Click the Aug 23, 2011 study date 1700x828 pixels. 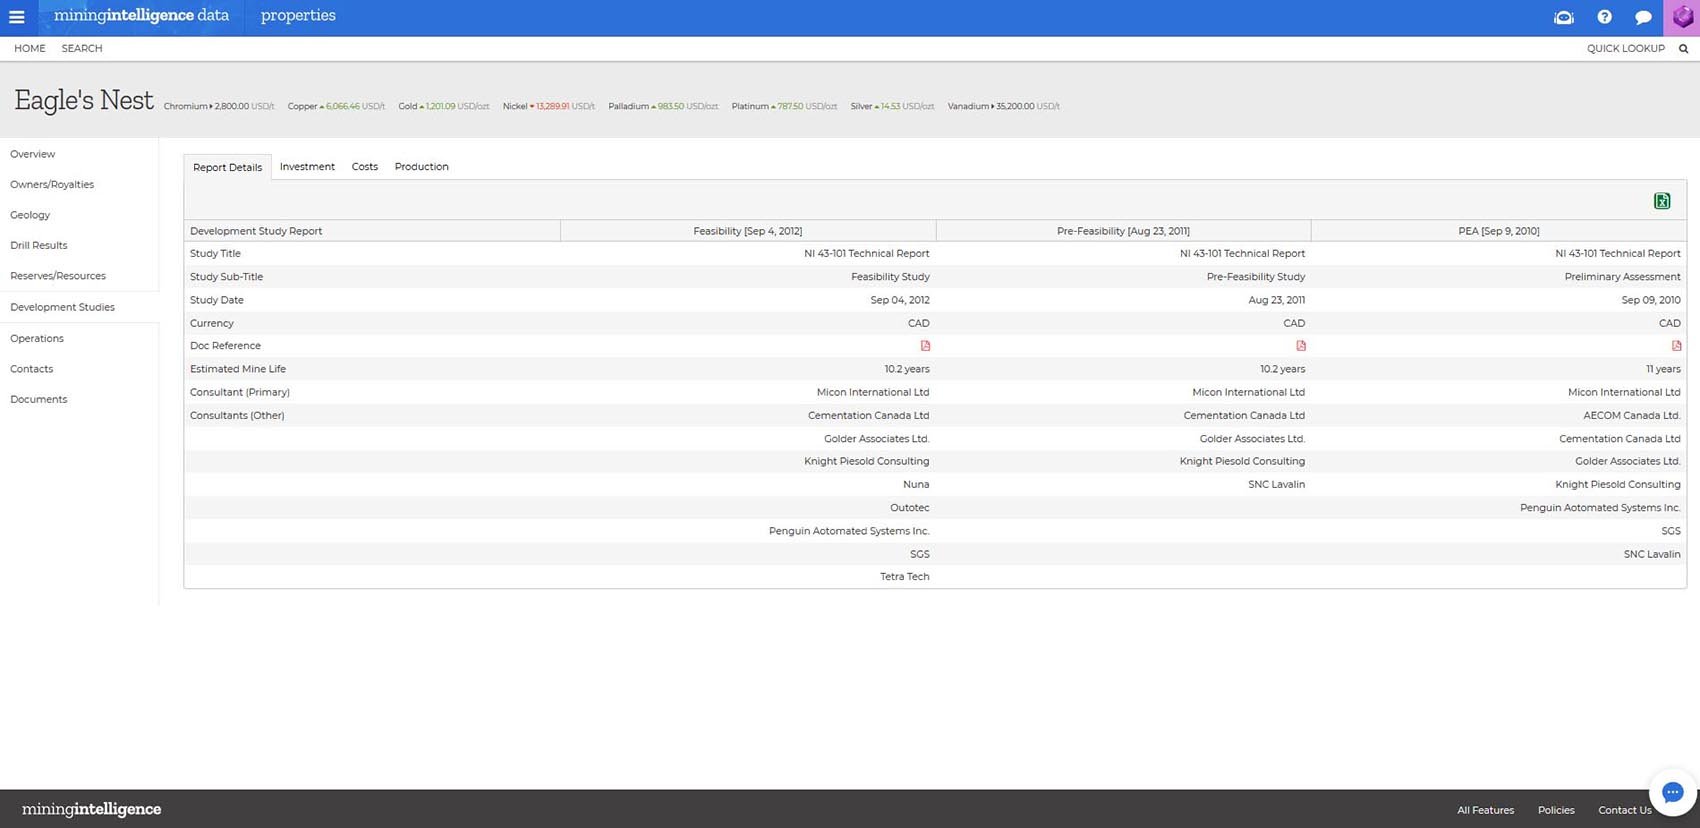(x=1276, y=300)
